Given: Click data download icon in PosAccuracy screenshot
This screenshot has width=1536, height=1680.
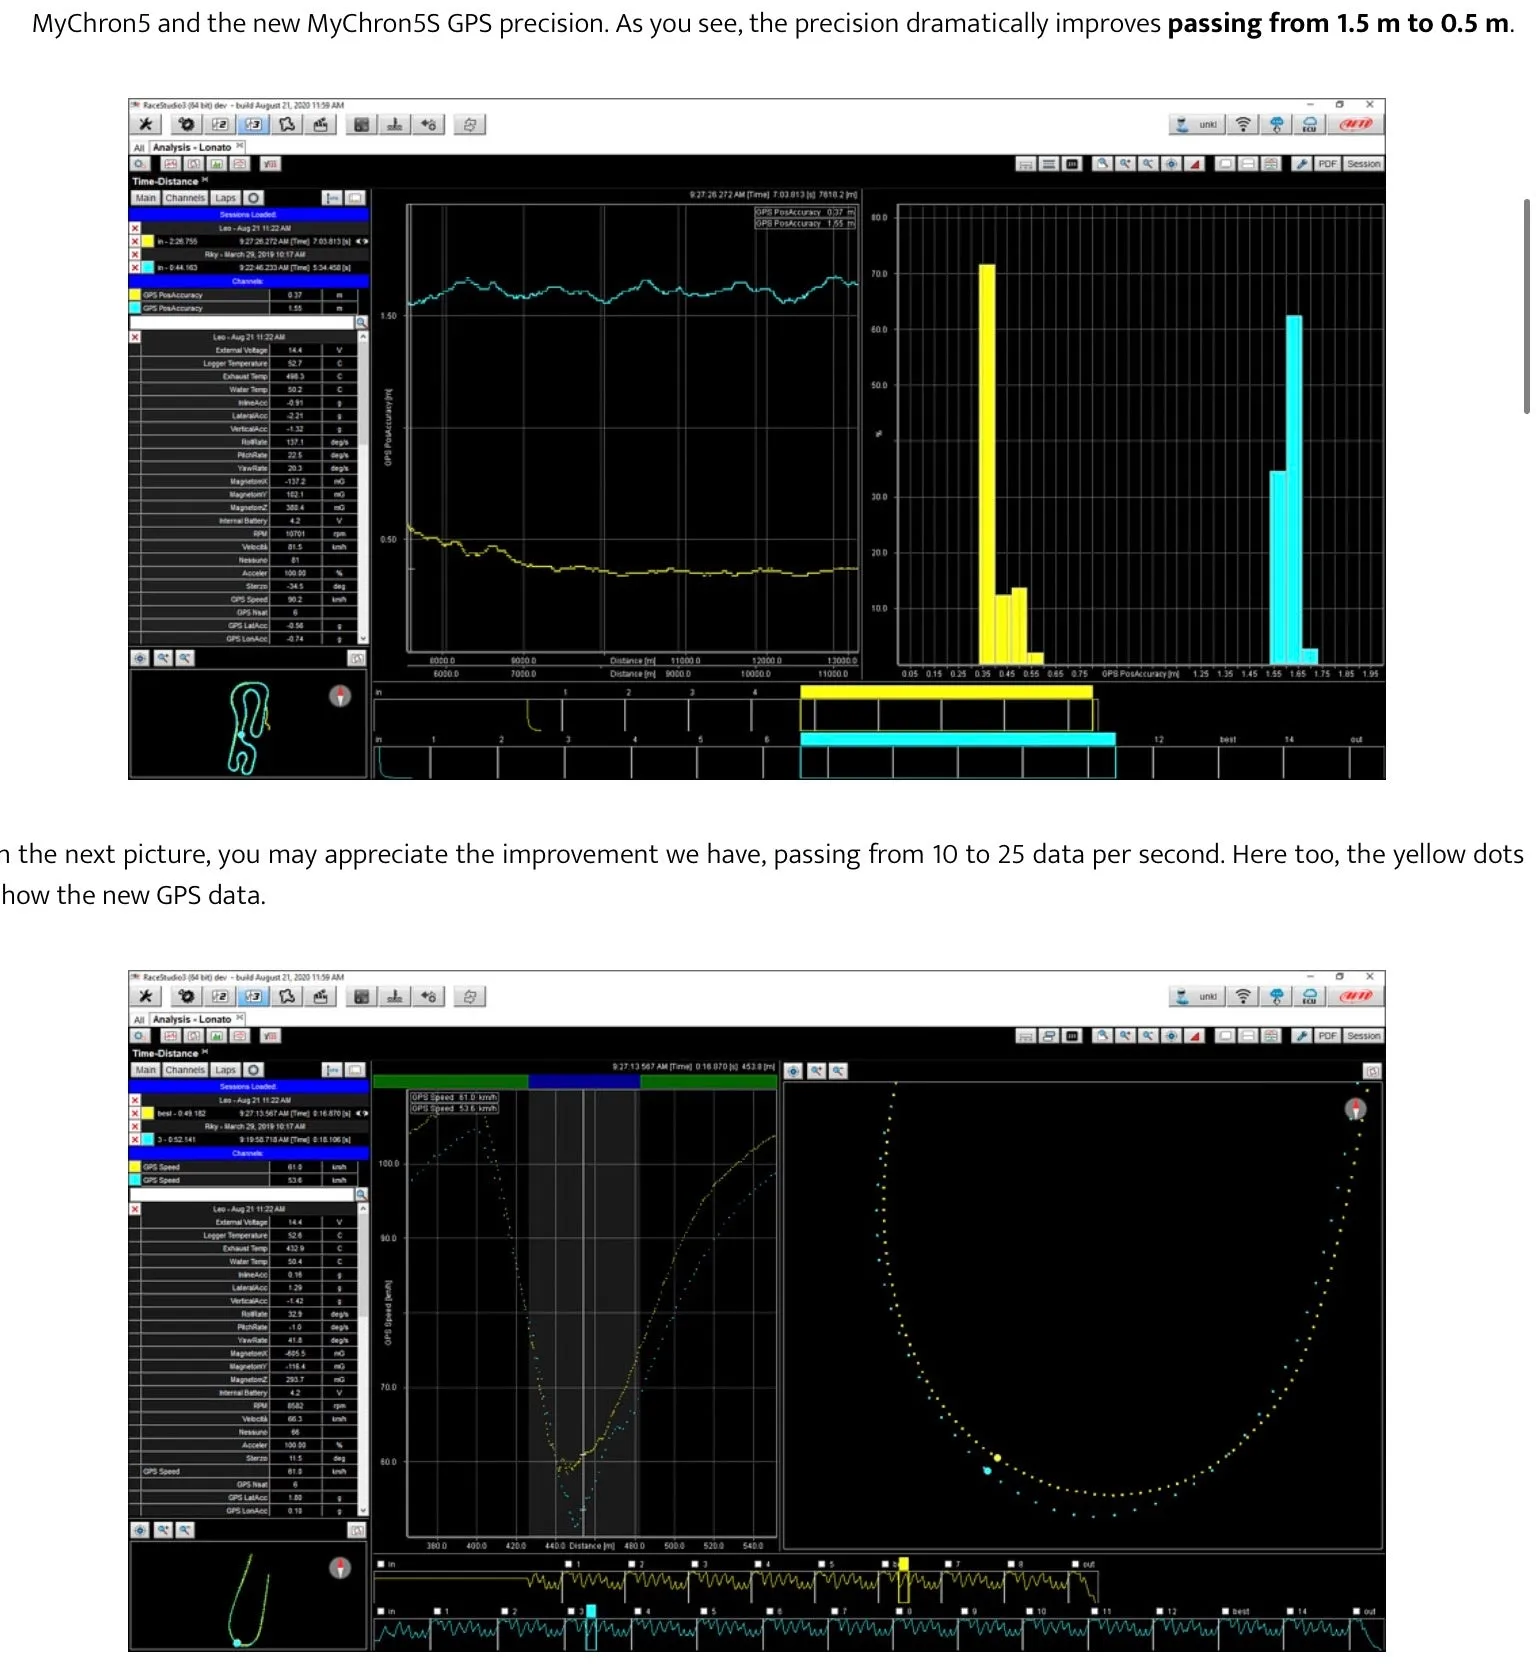Looking at the screenshot, I should coord(395,124).
